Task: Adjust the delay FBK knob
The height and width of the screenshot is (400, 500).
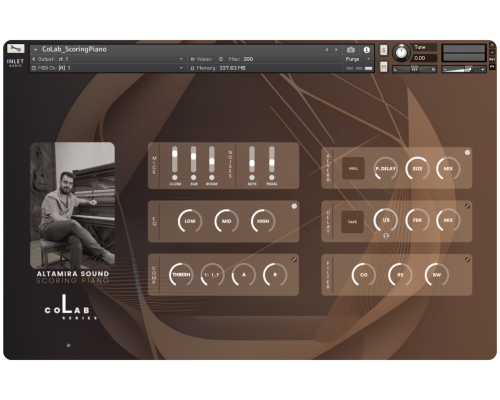Action: (417, 220)
